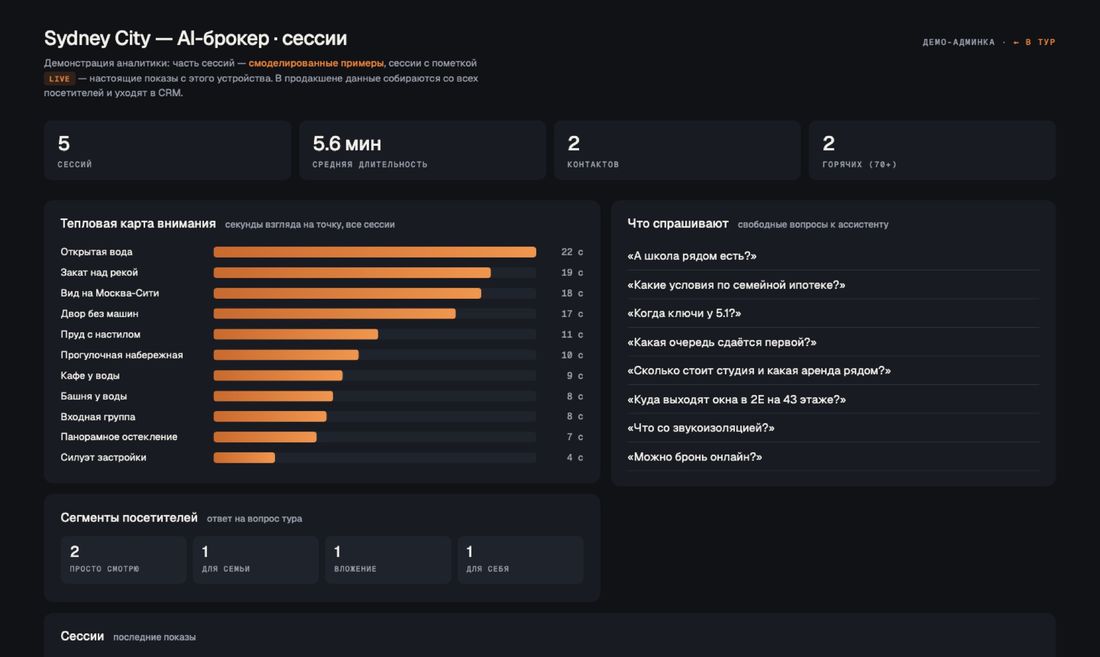
Task: Click the «22 с» value for Открытая вода
Action: click(x=572, y=252)
